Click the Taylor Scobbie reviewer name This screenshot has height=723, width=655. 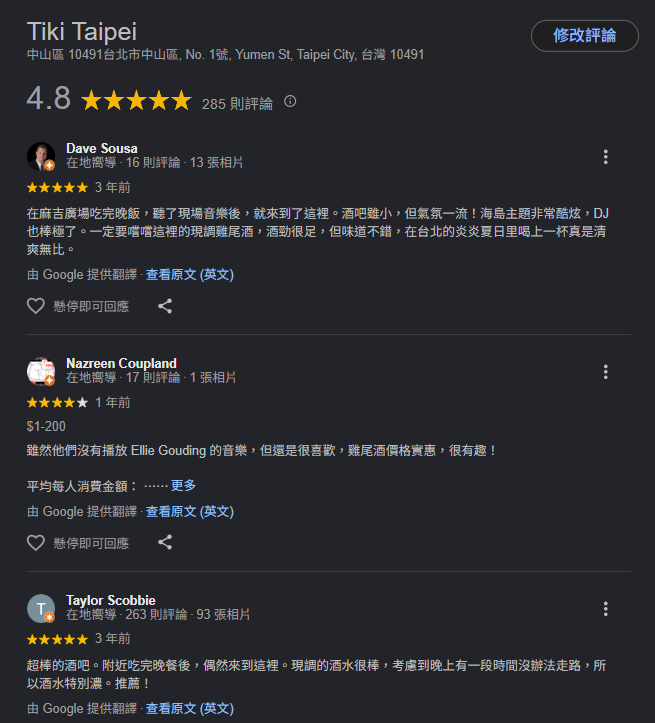tap(111, 600)
